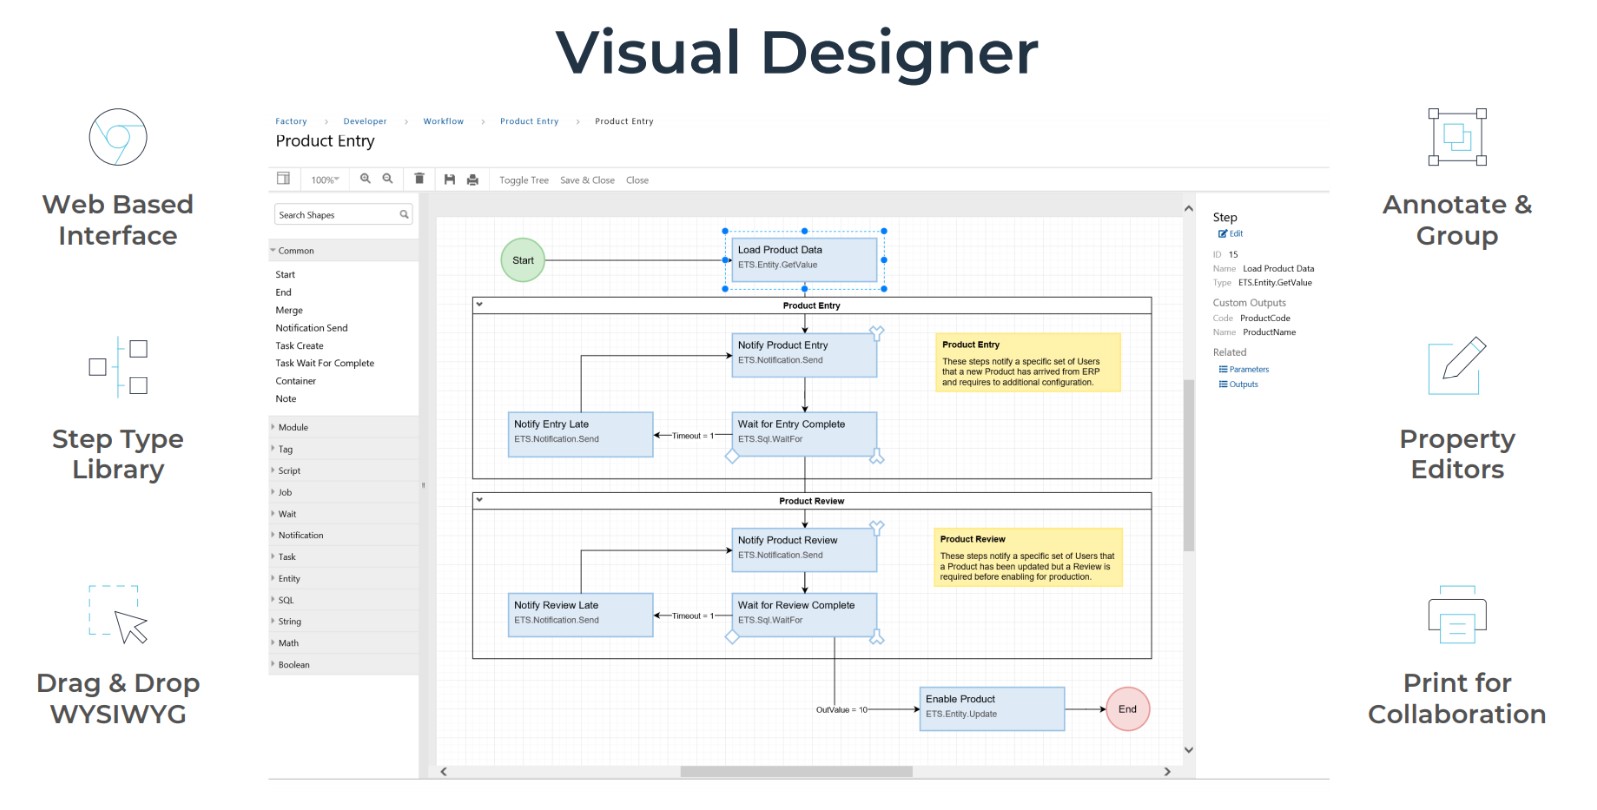Viewport: 1597px width, 810px height.
Task: Click the printer icon in toolbar
Action: 473,180
